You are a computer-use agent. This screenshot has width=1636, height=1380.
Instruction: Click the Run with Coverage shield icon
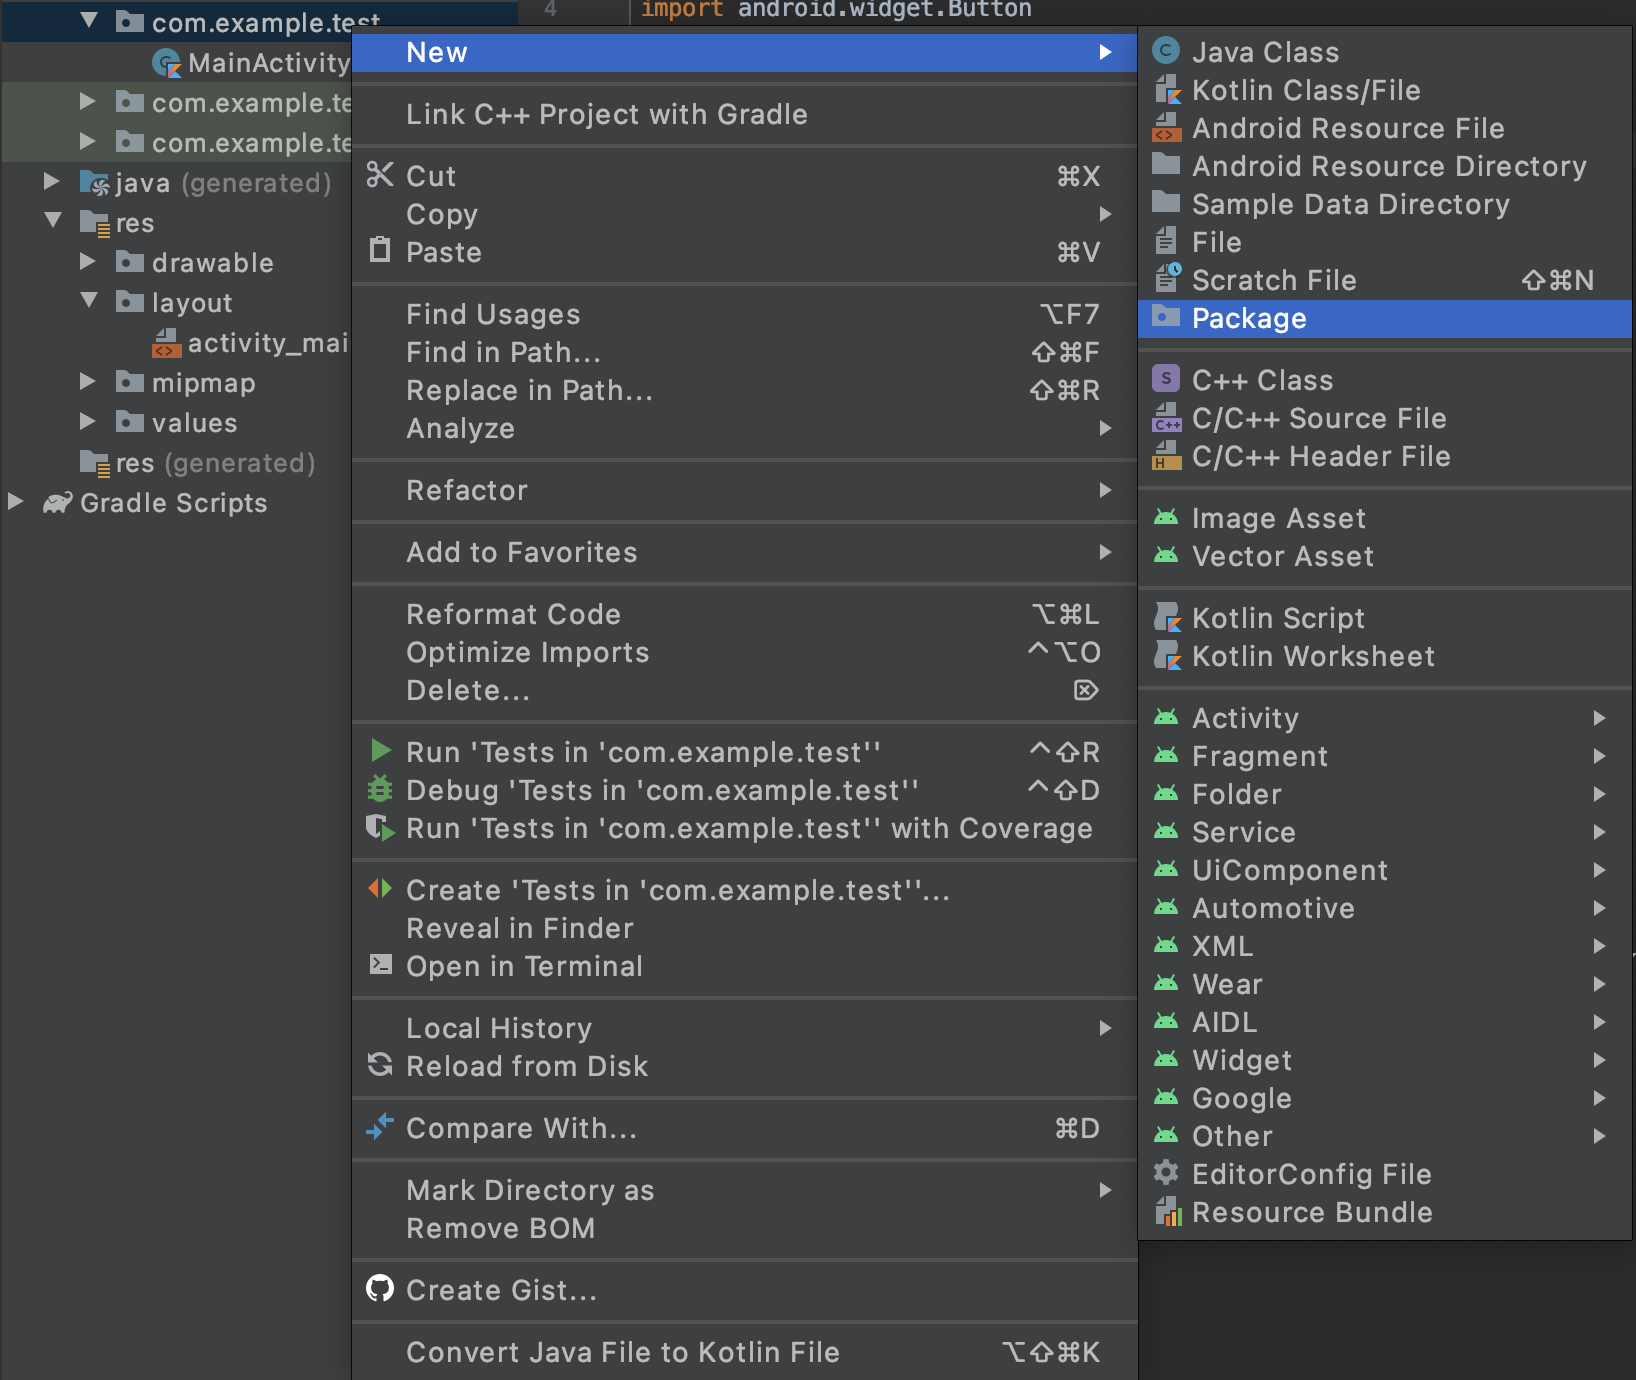pos(380,827)
